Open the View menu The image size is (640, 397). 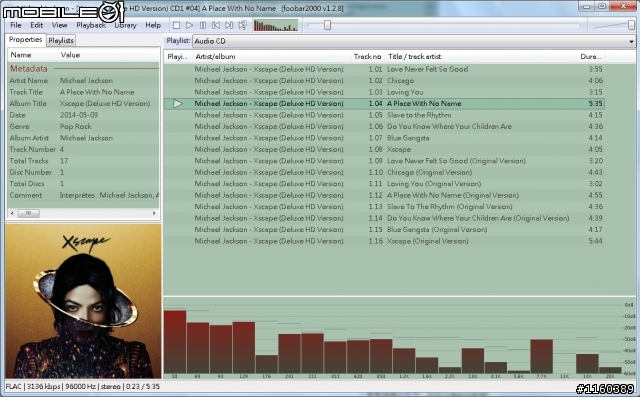tap(59, 25)
